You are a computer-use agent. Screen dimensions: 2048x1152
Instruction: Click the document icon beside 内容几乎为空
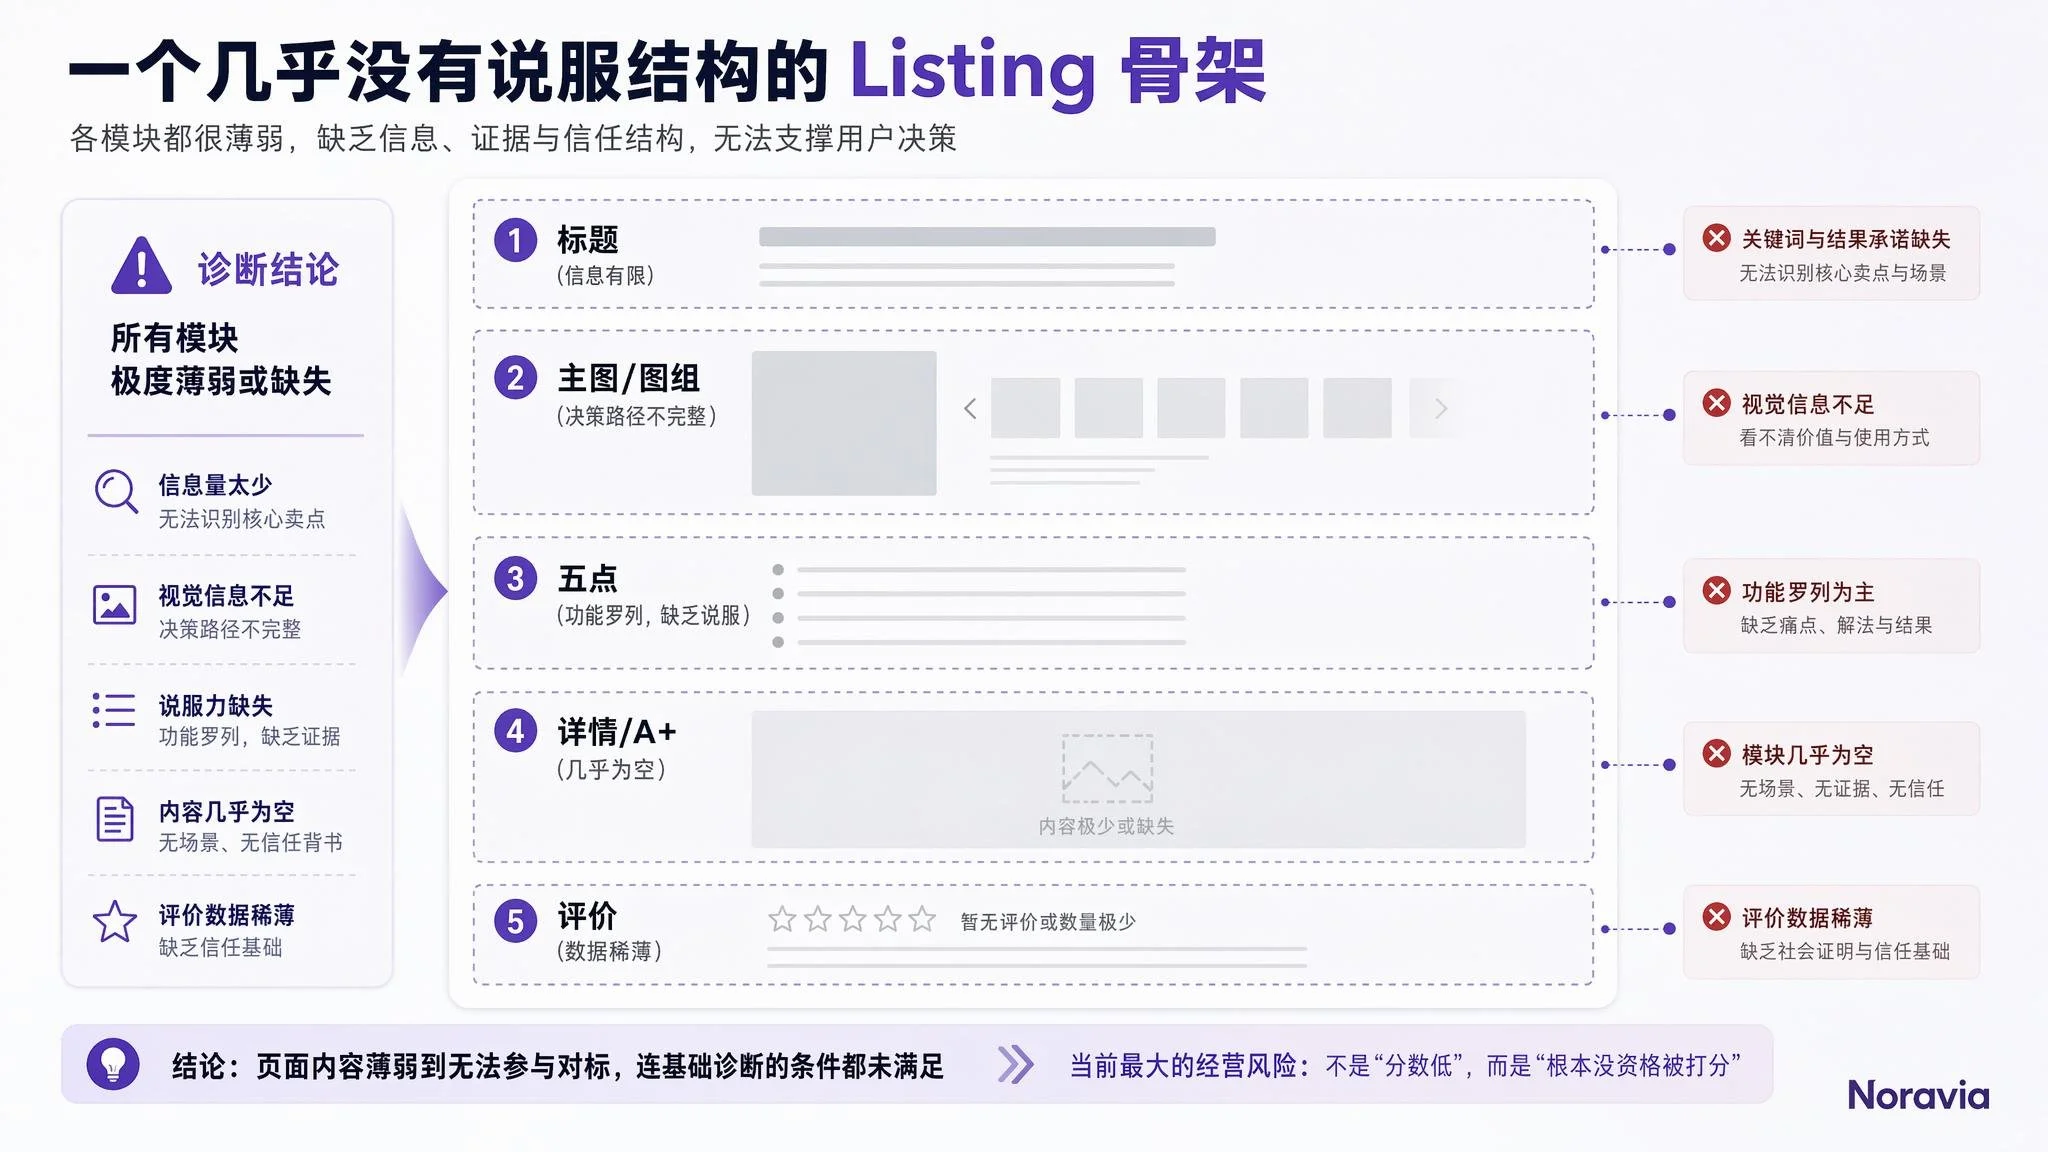114,819
